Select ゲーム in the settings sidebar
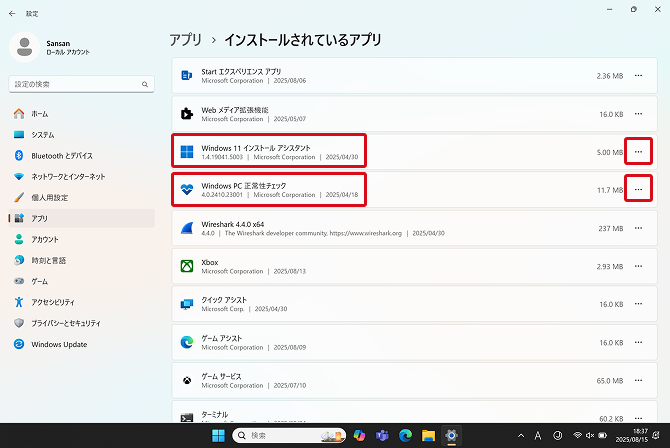The height and width of the screenshot is (448, 670). [x=40, y=281]
